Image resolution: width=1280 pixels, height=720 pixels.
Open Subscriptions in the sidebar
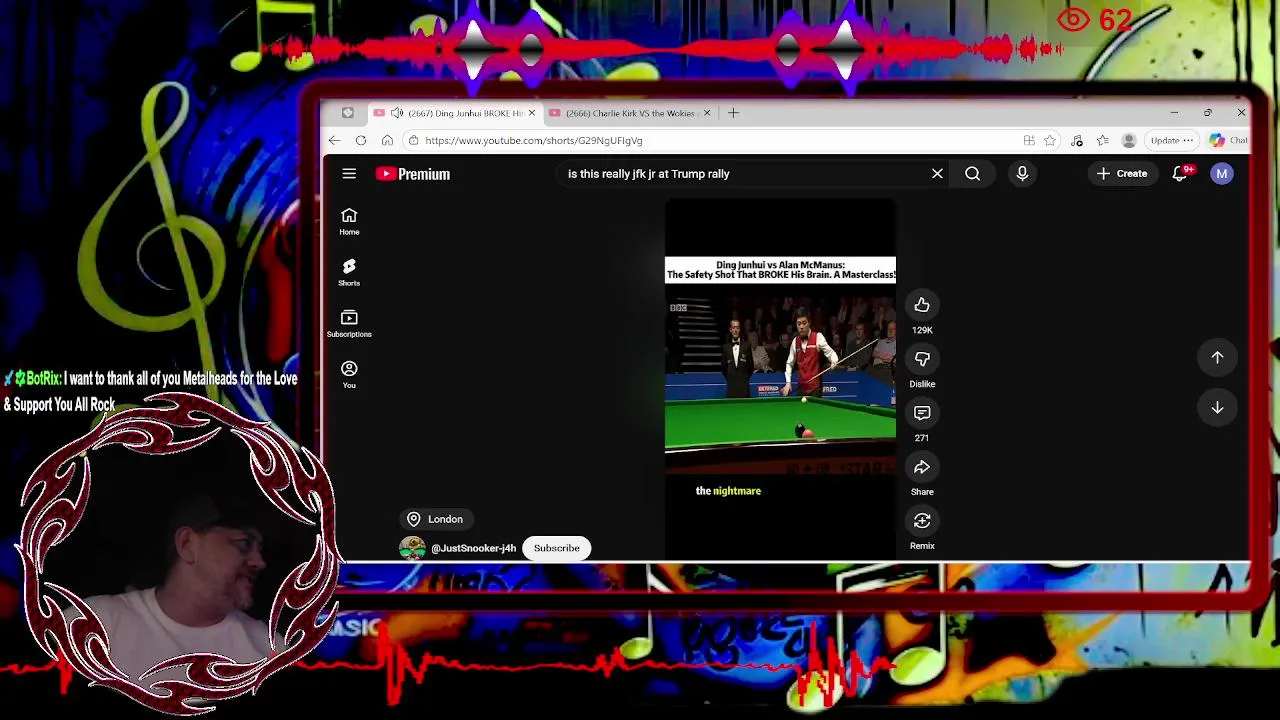pos(349,323)
